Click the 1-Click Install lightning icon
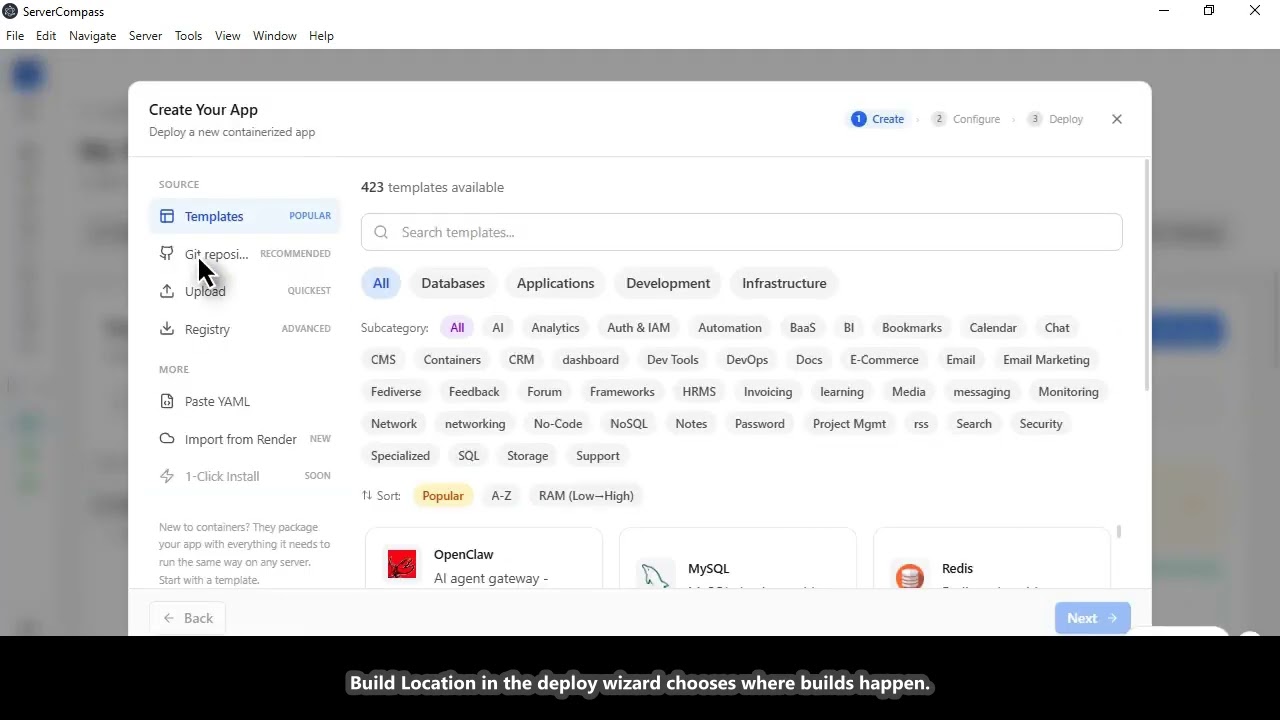Viewport: 1280px width, 720px height. (166, 476)
